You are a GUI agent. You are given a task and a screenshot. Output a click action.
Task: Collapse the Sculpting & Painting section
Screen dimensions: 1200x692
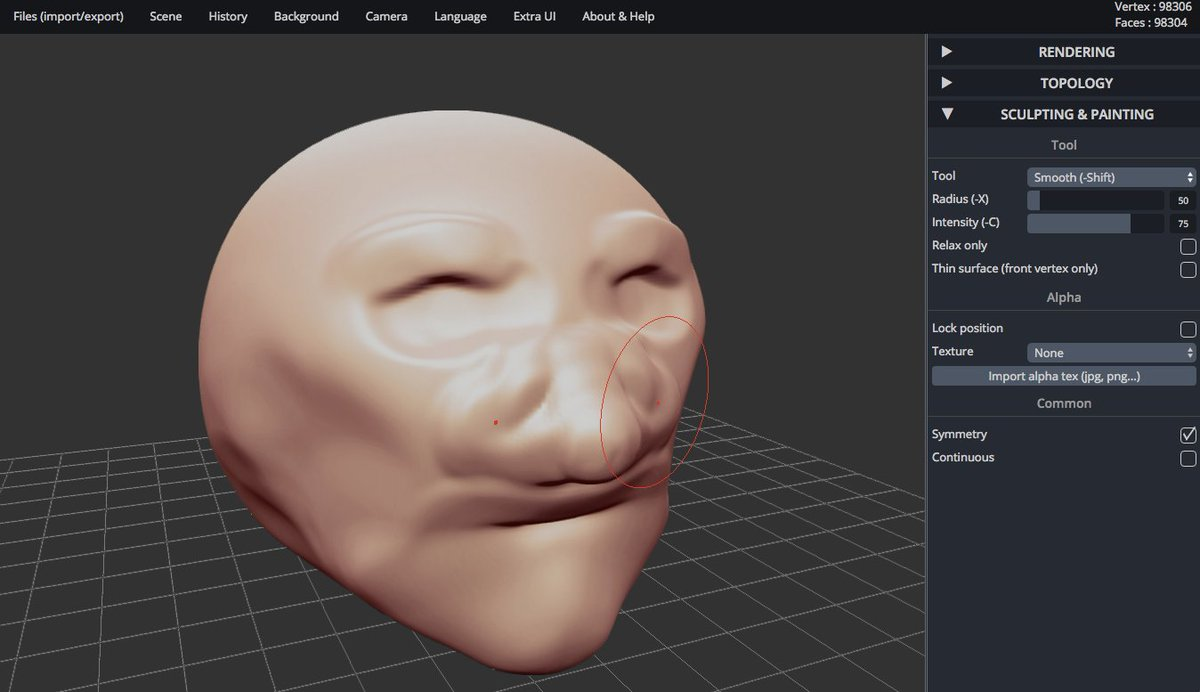[946, 114]
